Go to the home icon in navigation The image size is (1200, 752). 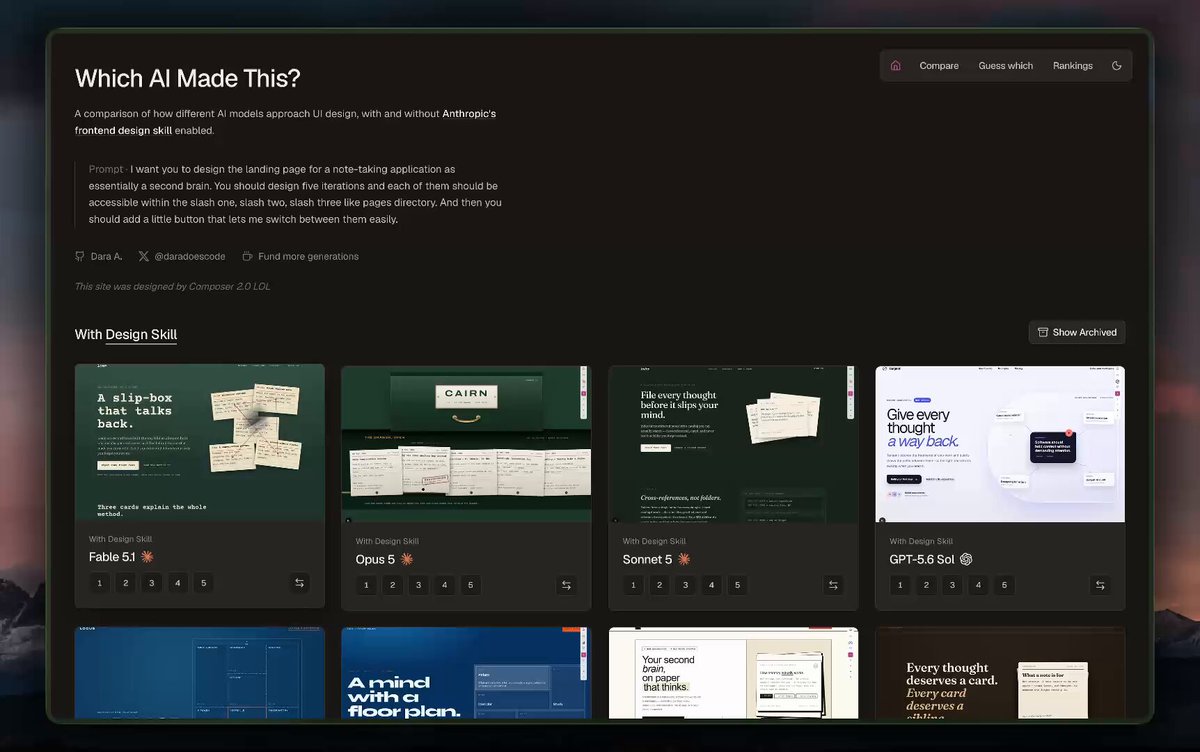895,66
